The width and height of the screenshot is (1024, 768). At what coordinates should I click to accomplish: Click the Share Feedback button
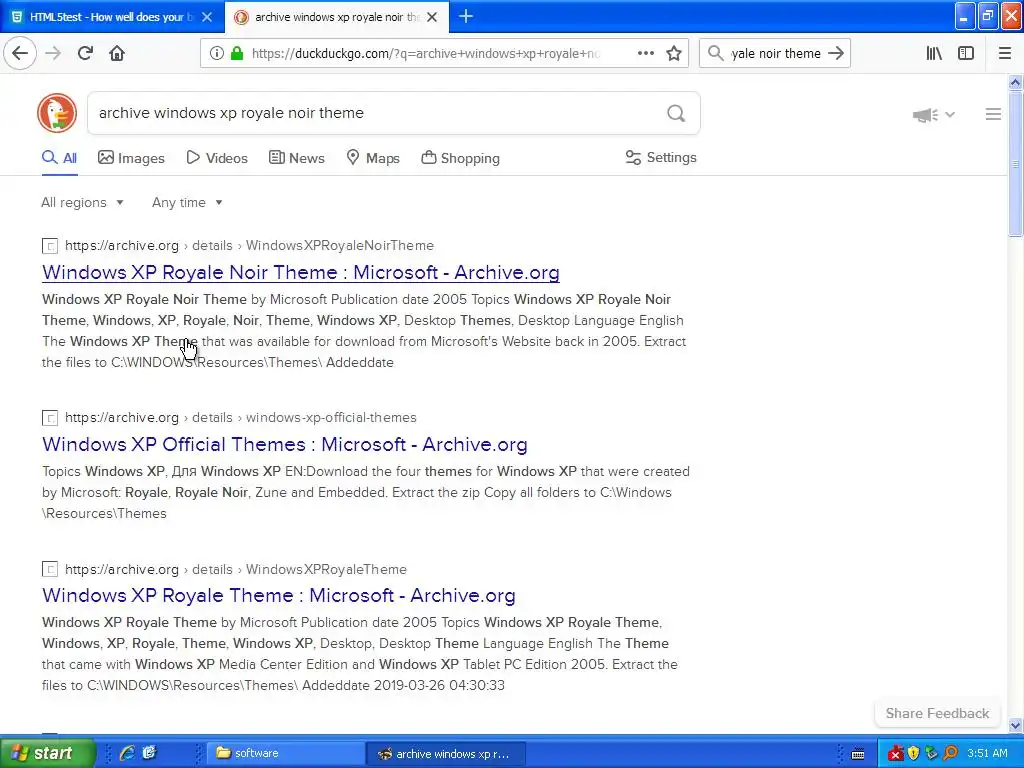coord(937,713)
